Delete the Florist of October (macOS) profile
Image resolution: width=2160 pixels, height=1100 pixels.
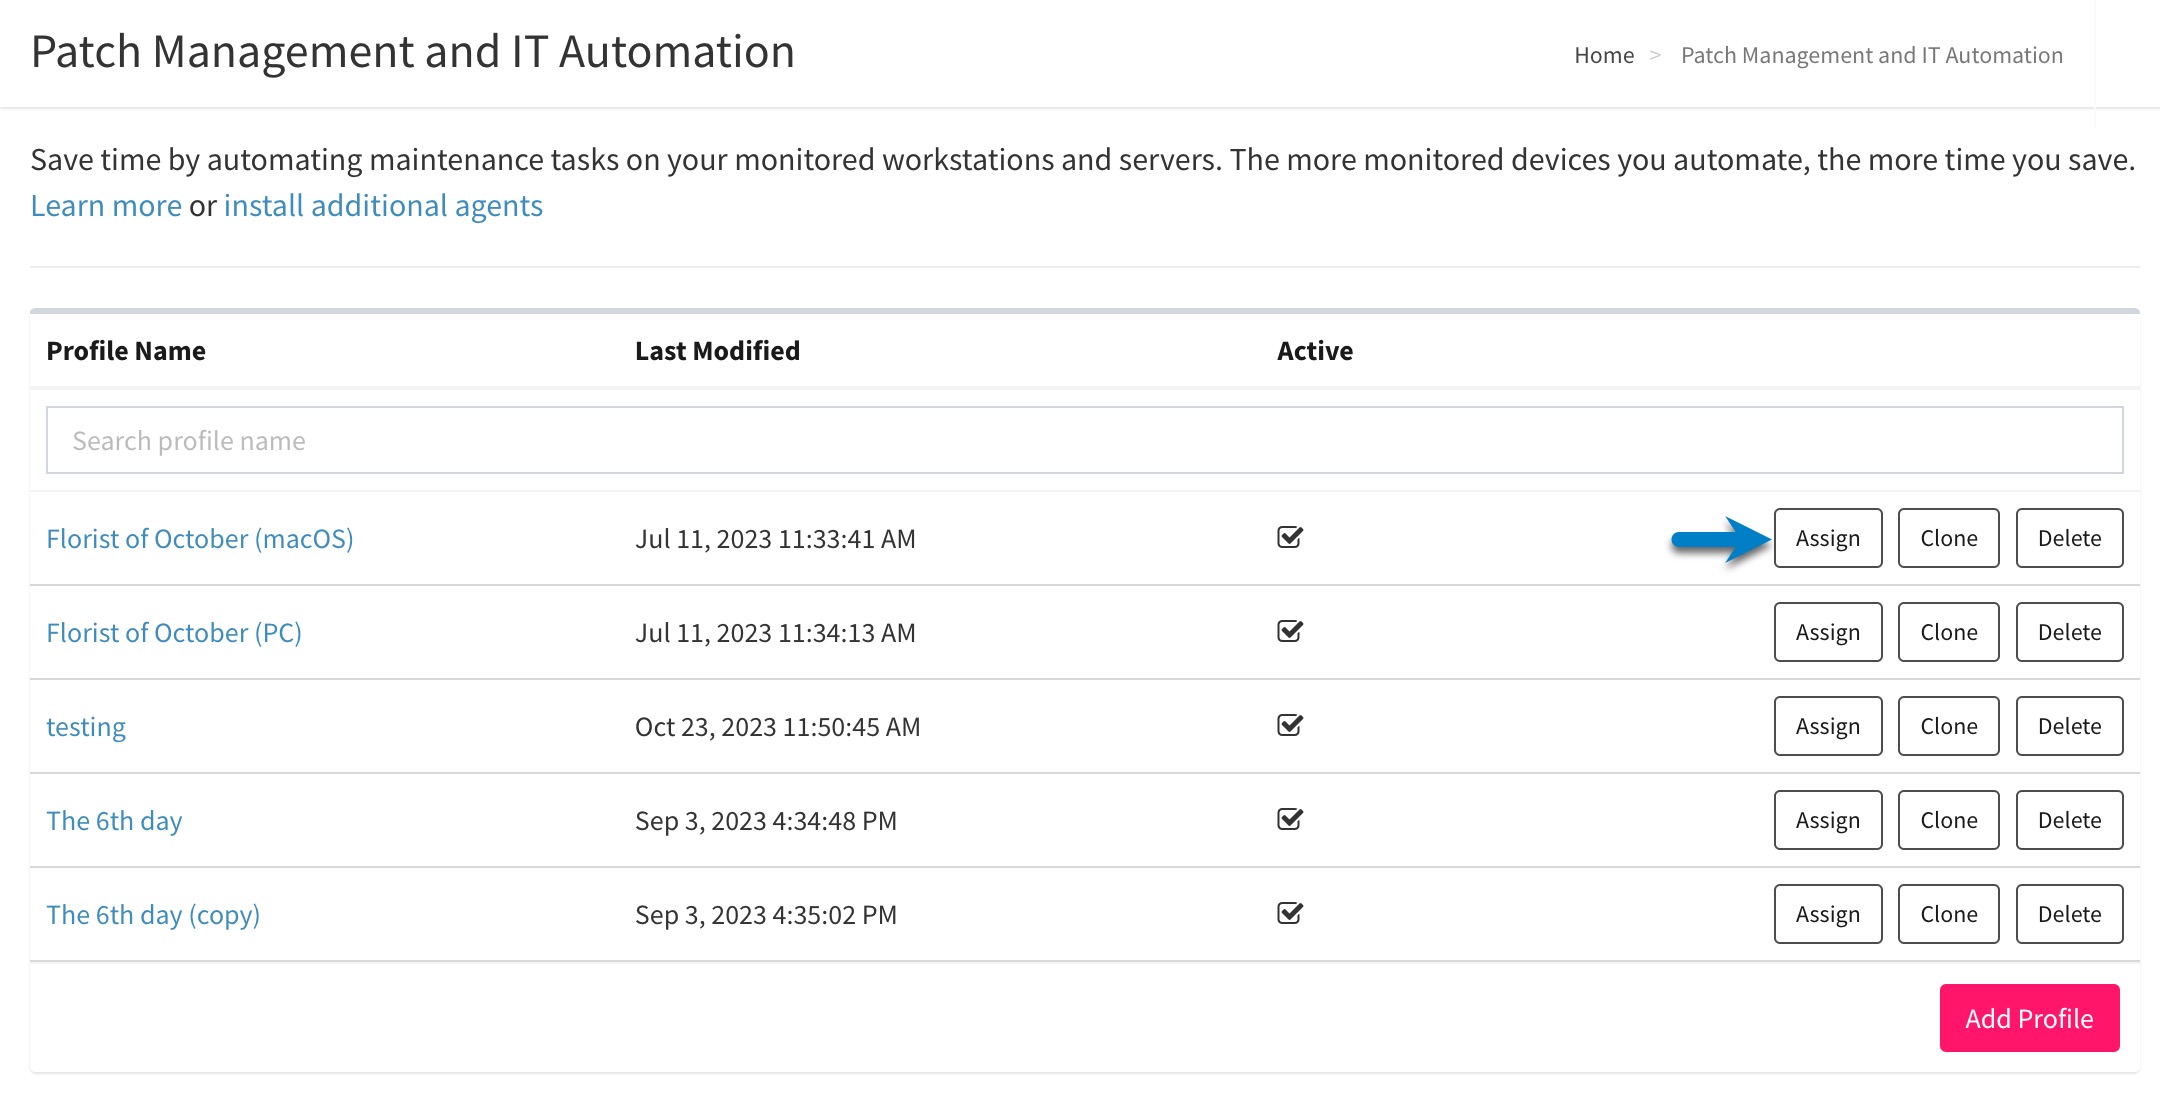pyautogui.click(x=2069, y=538)
